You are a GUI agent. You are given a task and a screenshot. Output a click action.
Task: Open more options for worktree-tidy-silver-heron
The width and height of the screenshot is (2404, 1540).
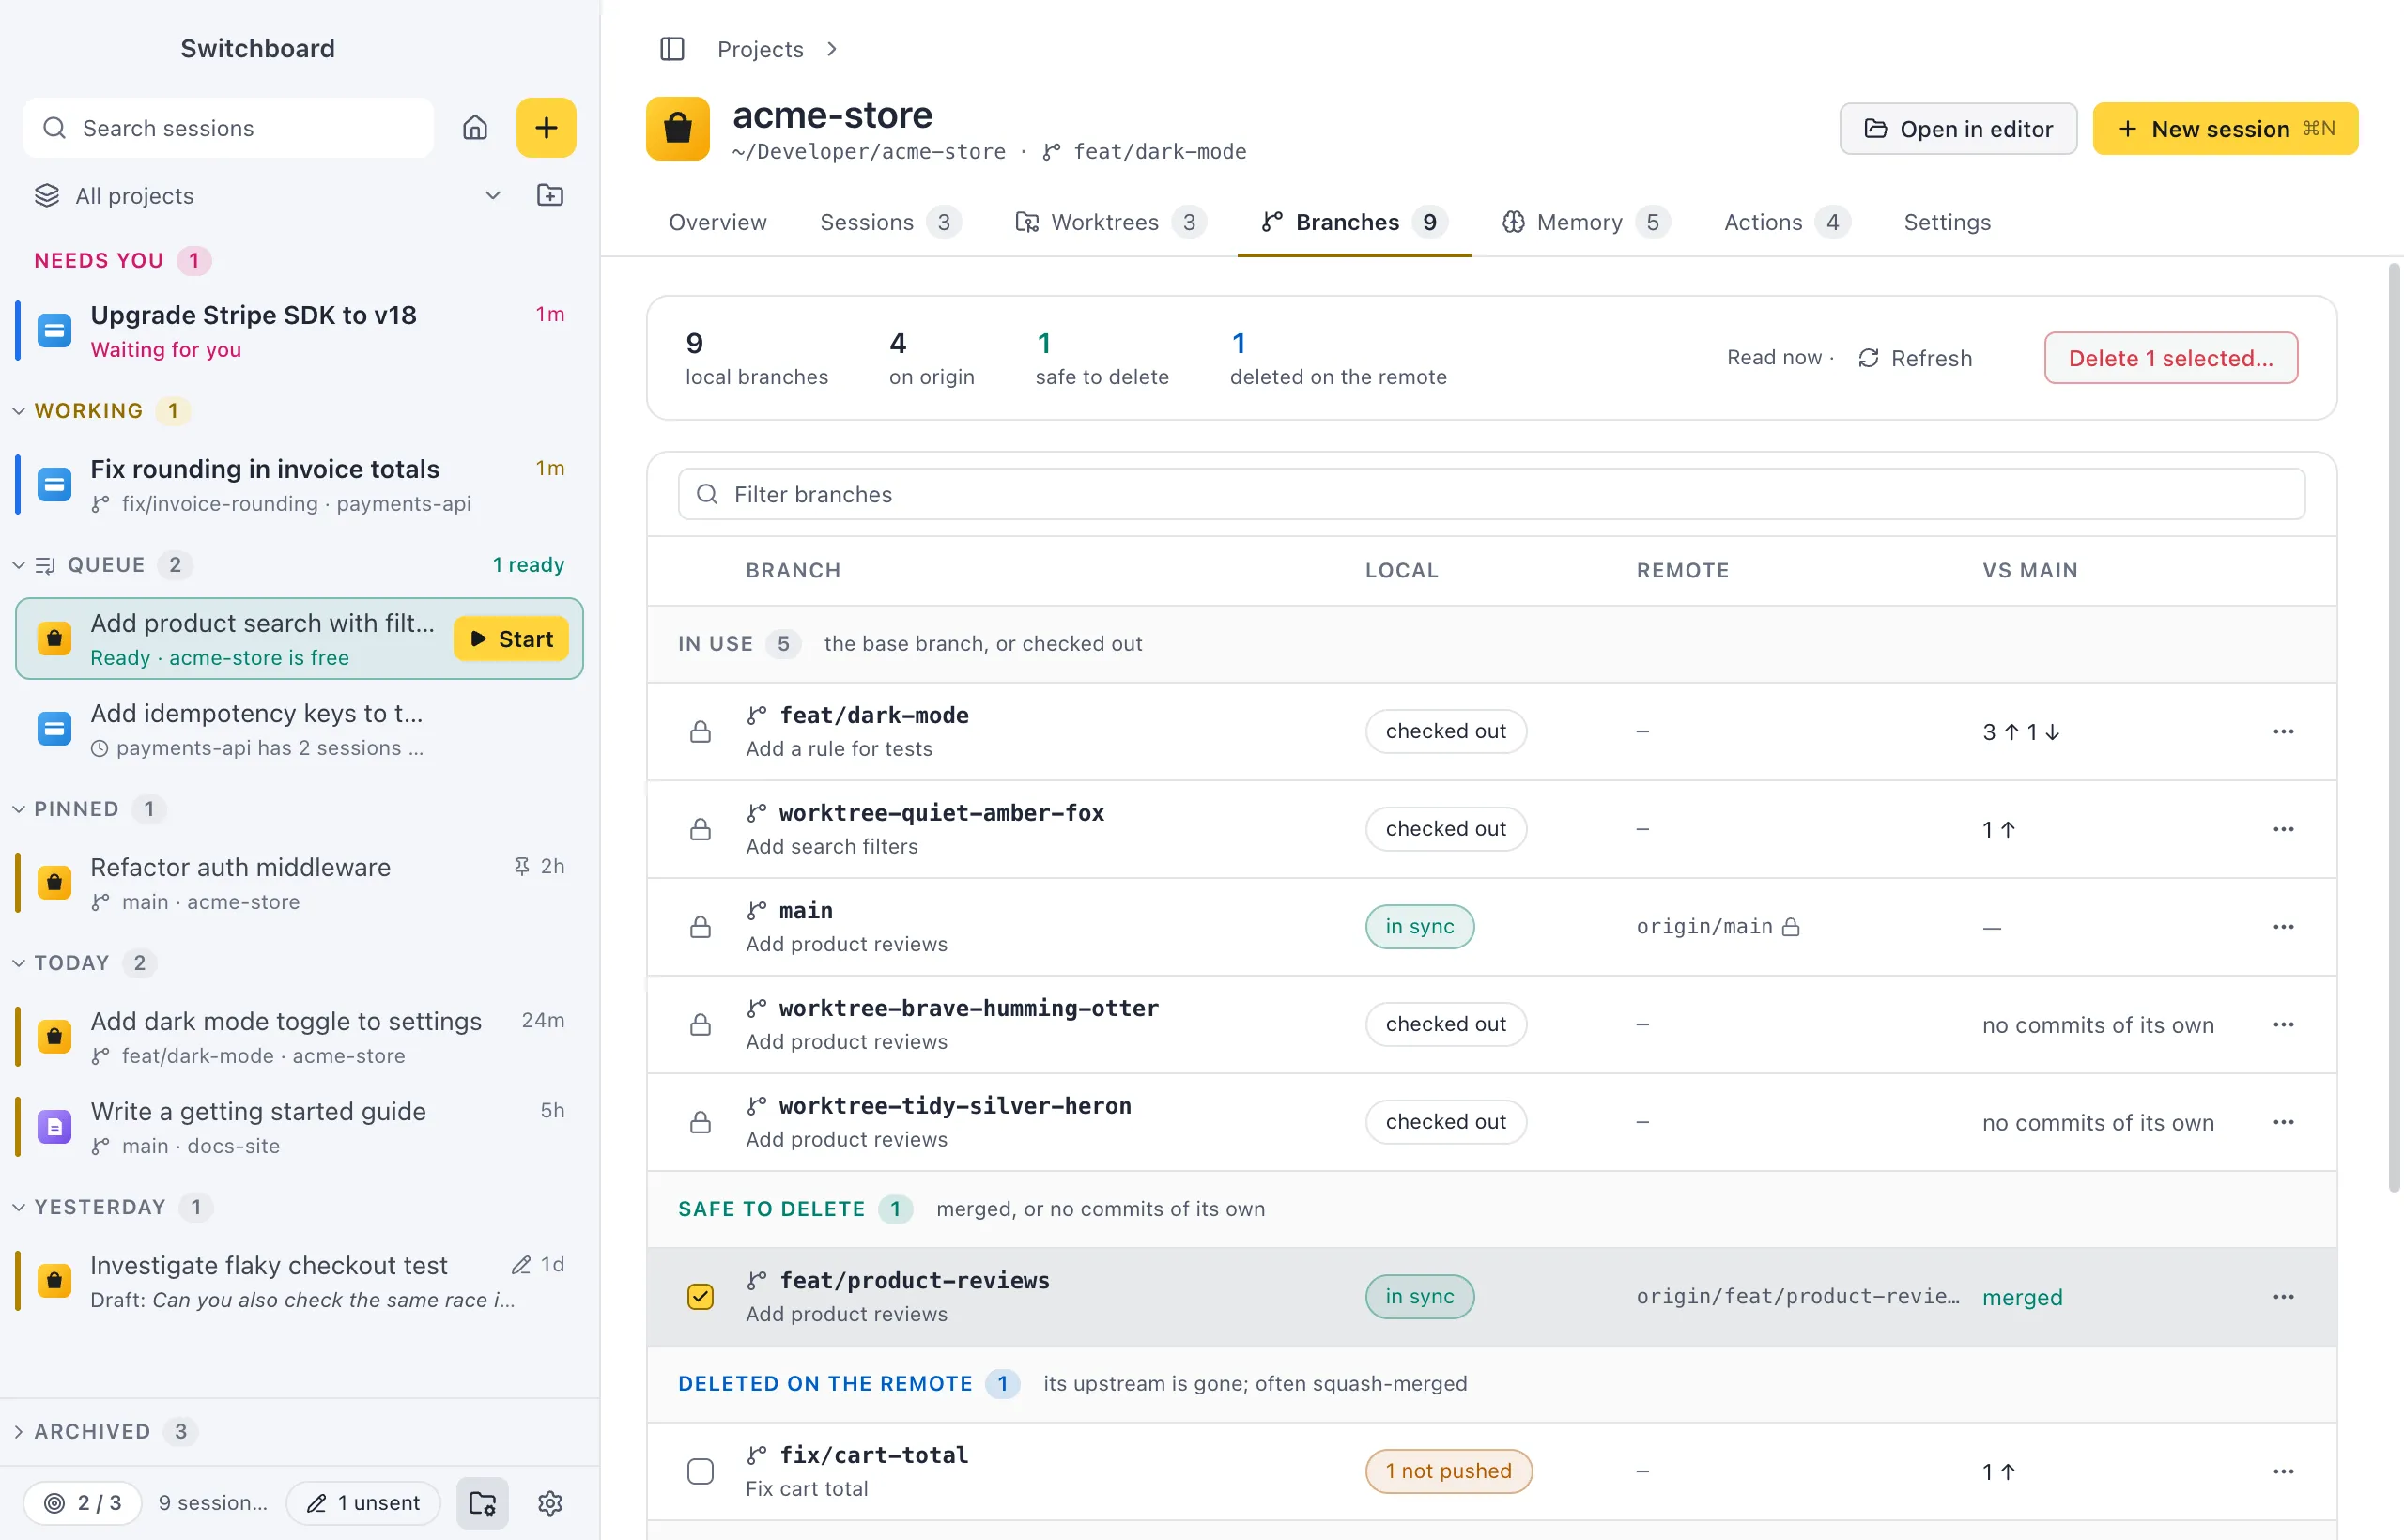click(x=2283, y=1122)
